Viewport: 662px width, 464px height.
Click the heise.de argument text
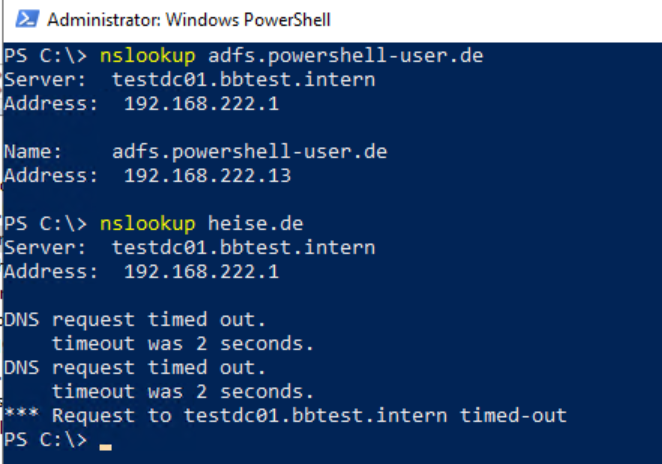tap(255, 223)
